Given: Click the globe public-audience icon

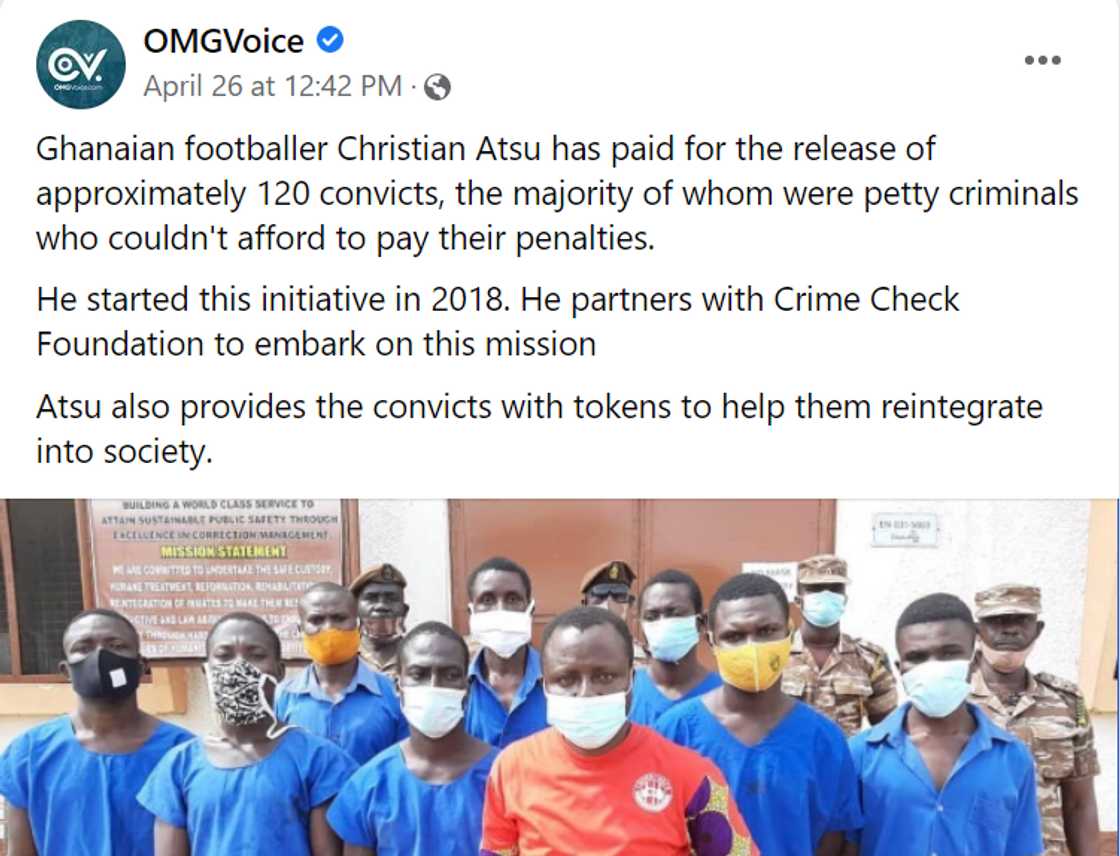Looking at the screenshot, I should point(437,87).
